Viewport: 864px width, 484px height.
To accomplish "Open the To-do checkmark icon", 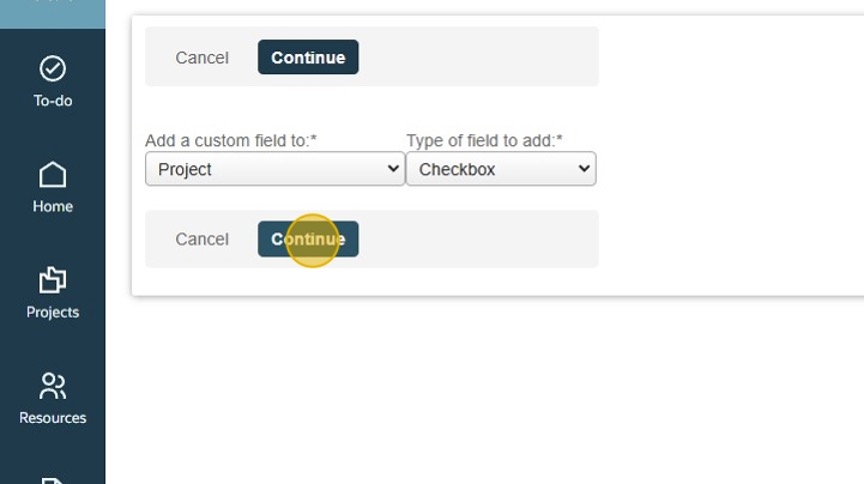I will coord(52,68).
